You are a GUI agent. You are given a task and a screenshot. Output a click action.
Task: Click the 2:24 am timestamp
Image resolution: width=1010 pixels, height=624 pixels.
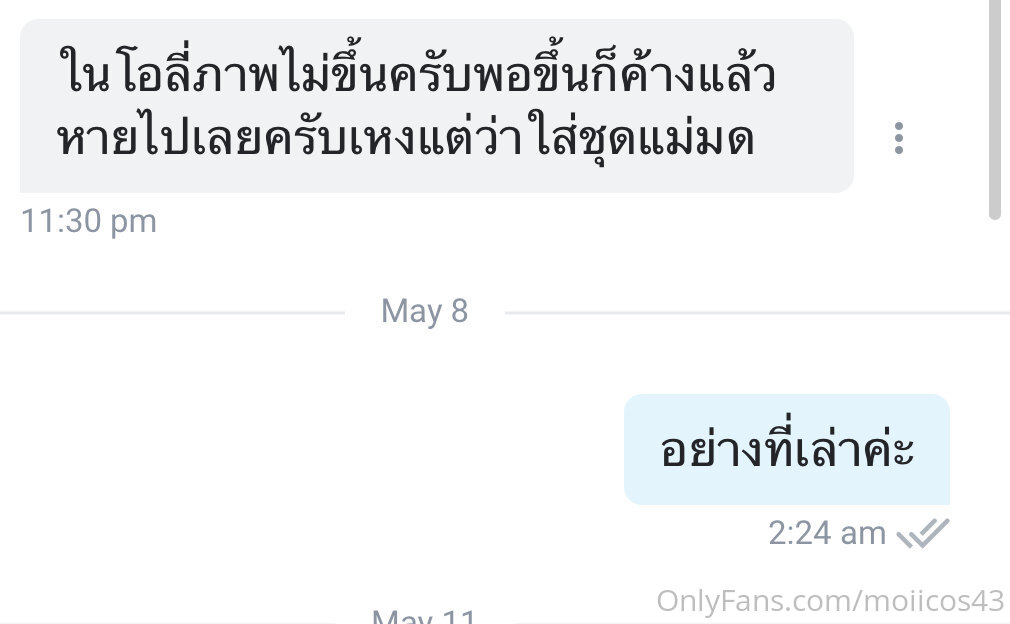(x=827, y=534)
